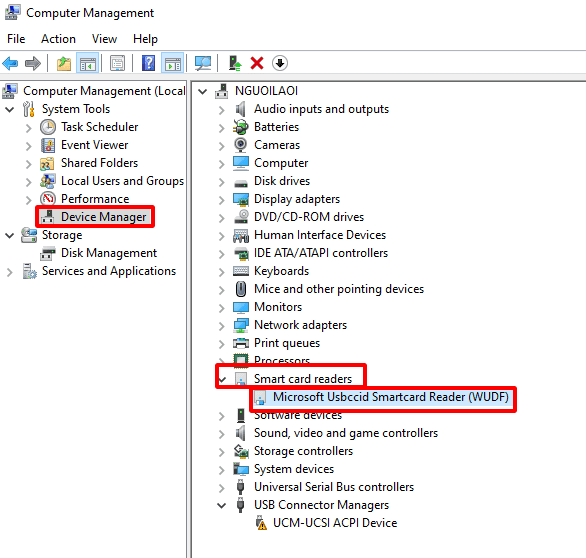Open the Properties toolbar icon
586x558 pixels.
(x=118, y=63)
